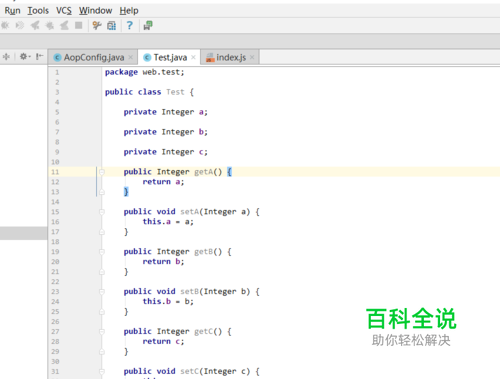Click the highlighted closing brace on line 13
Image resolution: width=500 pixels, height=379 pixels.
pyautogui.click(x=126, y=192)
